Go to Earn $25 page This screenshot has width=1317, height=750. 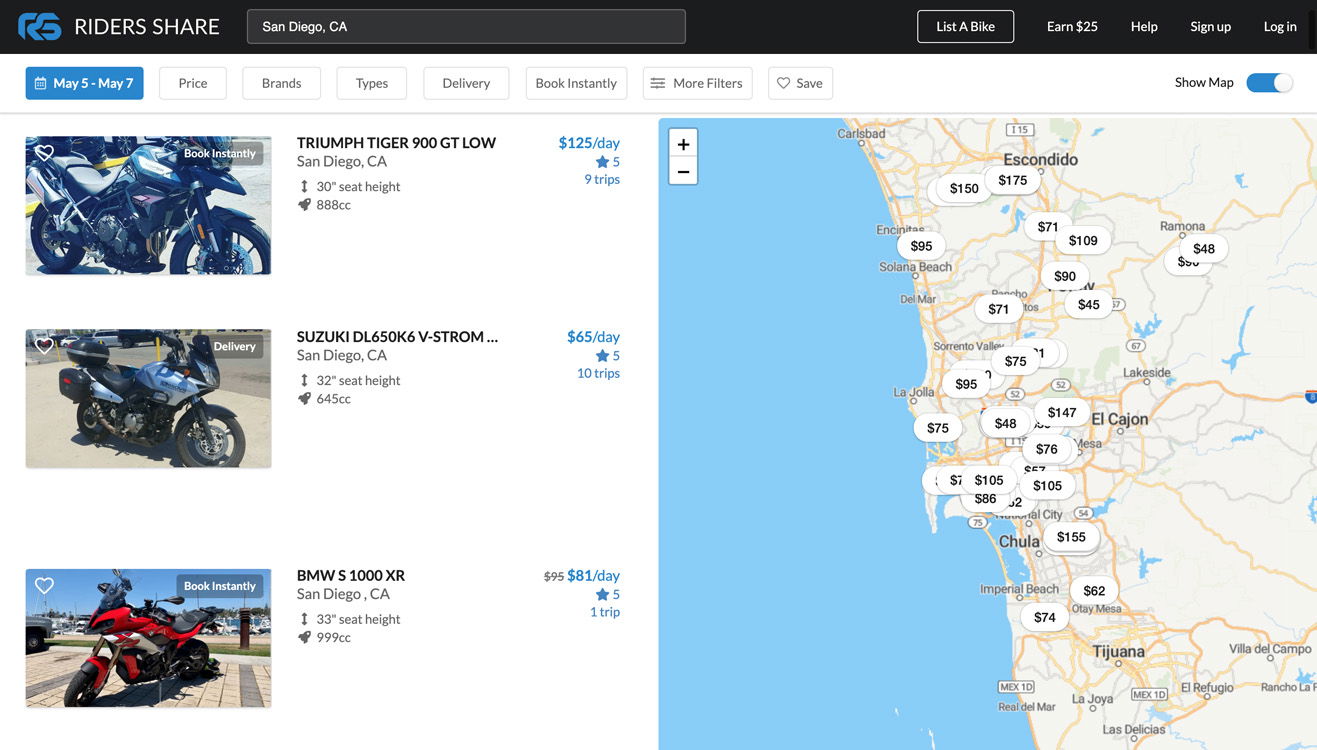click(x=1072, y=27)
